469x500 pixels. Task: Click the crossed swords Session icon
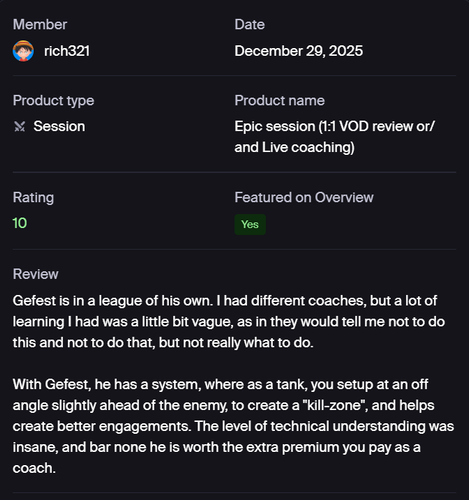pyautogui.click(x=20, y=126)
